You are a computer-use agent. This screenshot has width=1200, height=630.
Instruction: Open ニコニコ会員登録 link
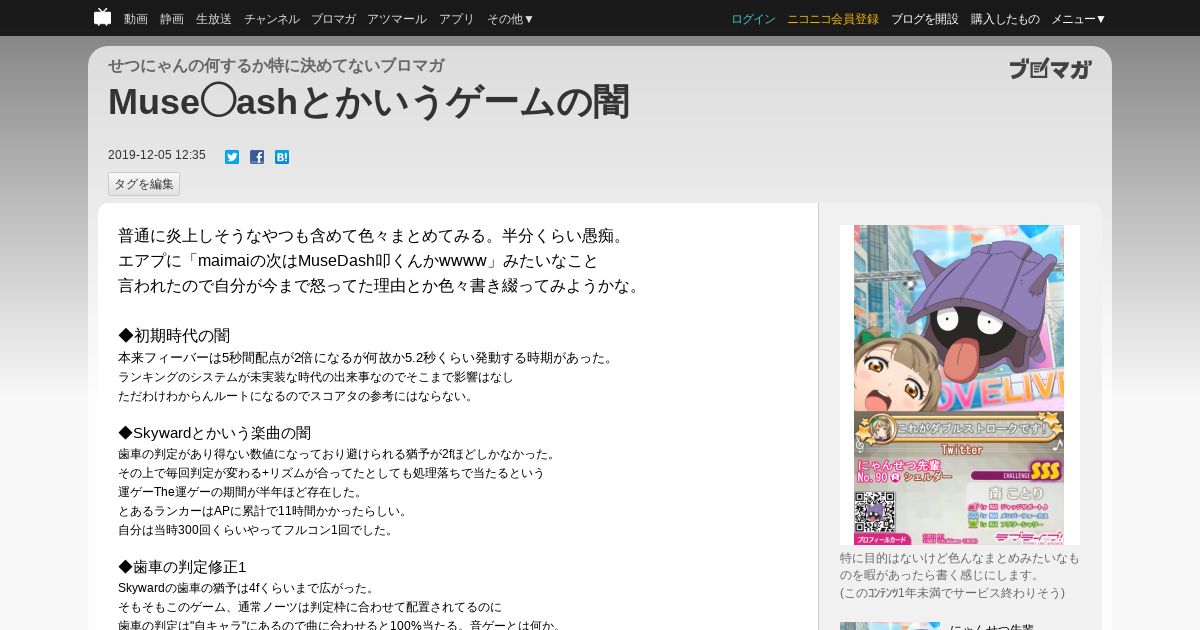[x=833, y=19]
